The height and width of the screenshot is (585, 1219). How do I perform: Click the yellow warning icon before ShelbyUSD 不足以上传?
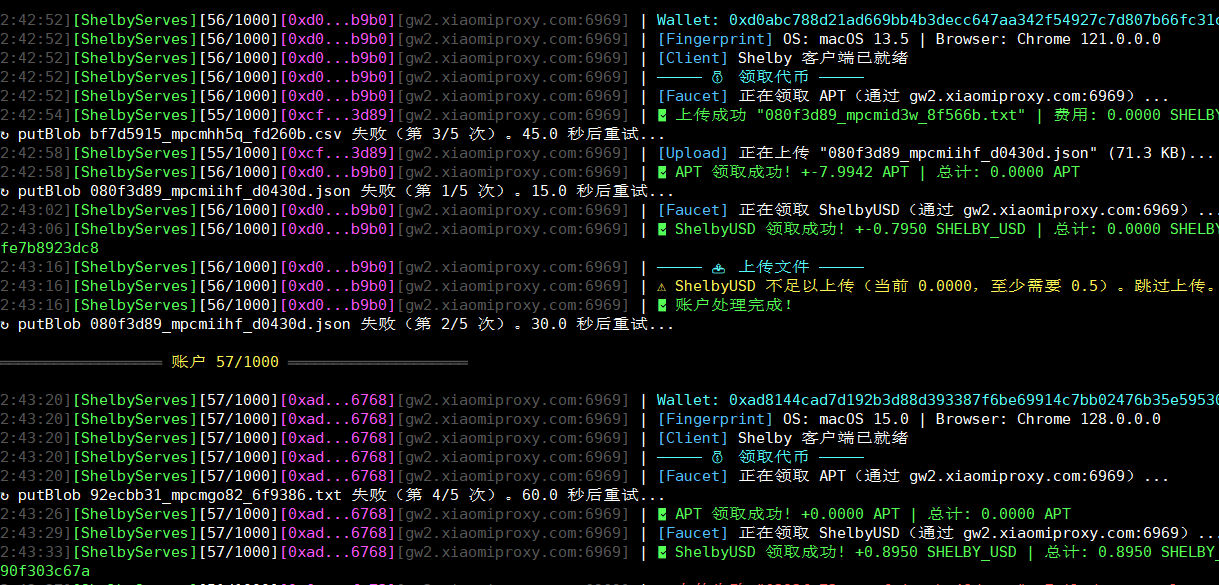661,286
